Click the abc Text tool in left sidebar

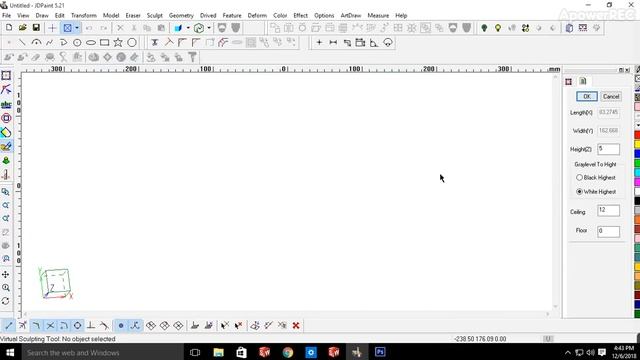click(6, 104)
